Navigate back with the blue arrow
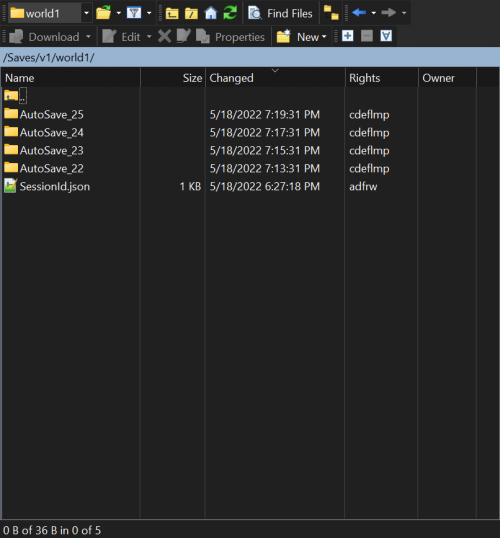500x538 pixels. pyautogui.click(x=359, y=13)
